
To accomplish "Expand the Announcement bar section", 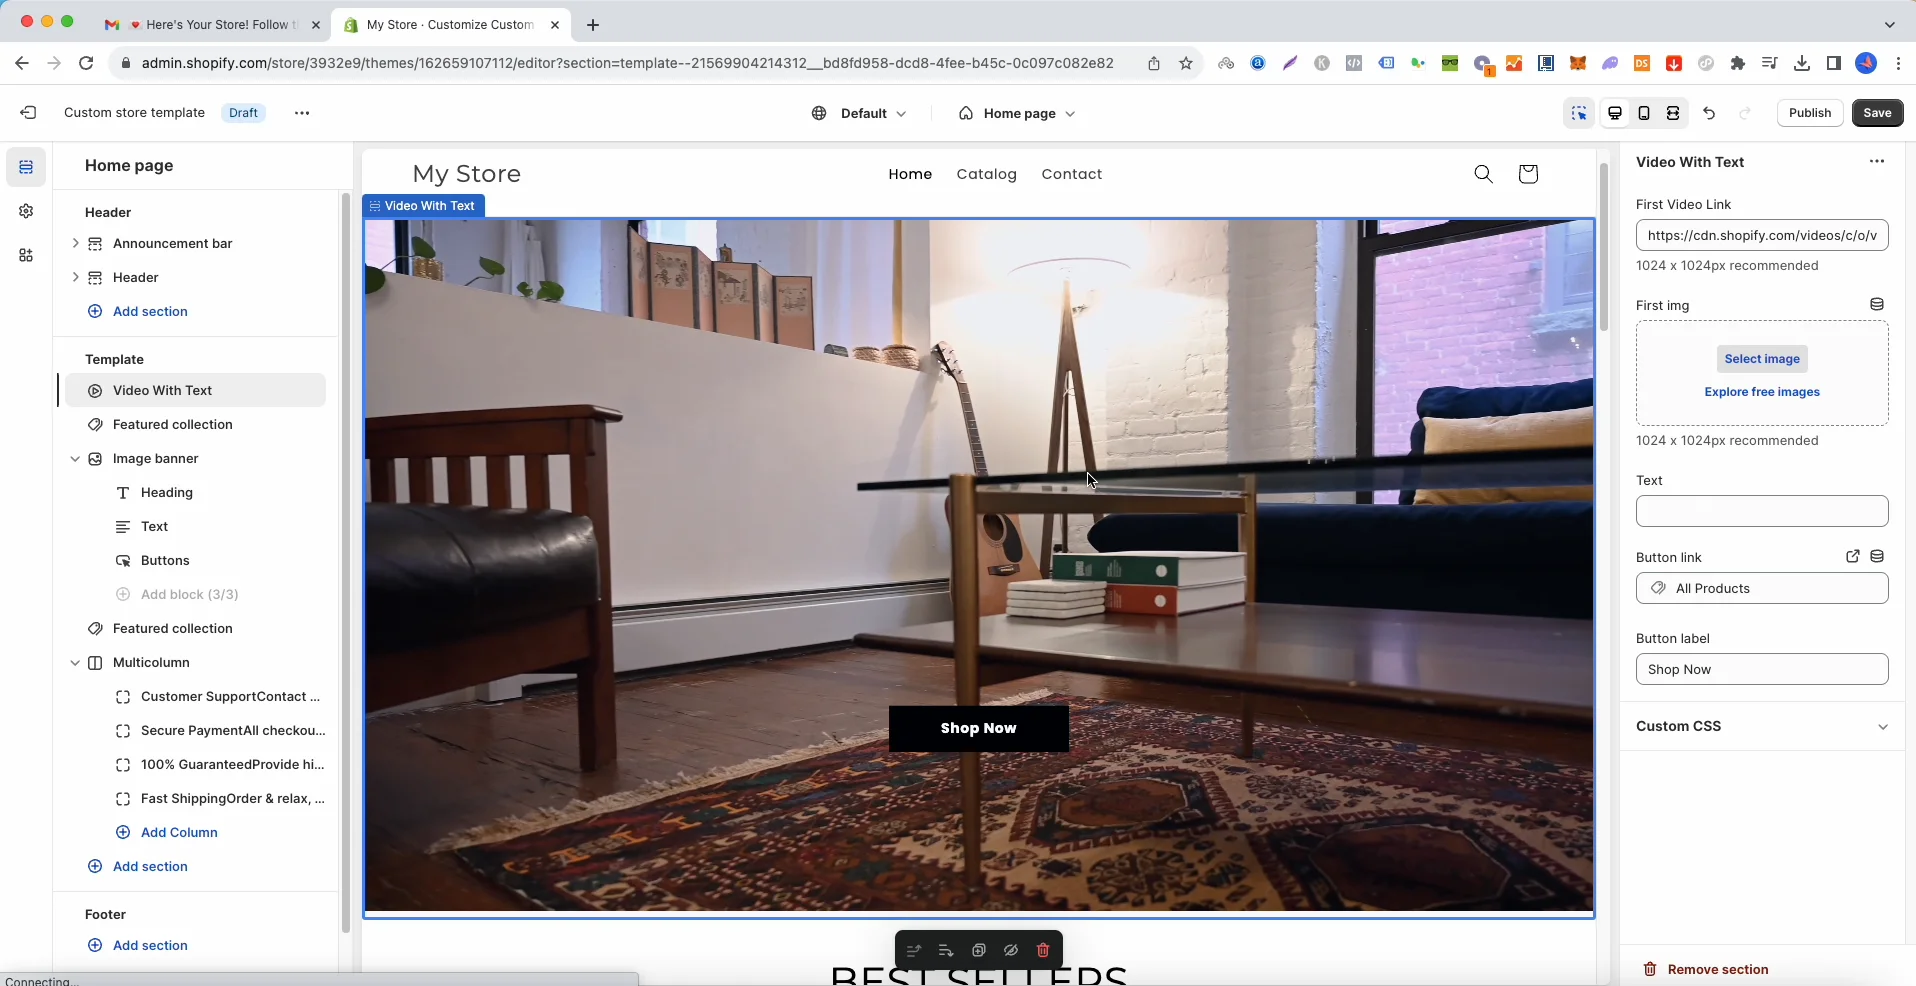I will [x=75, y=243].
